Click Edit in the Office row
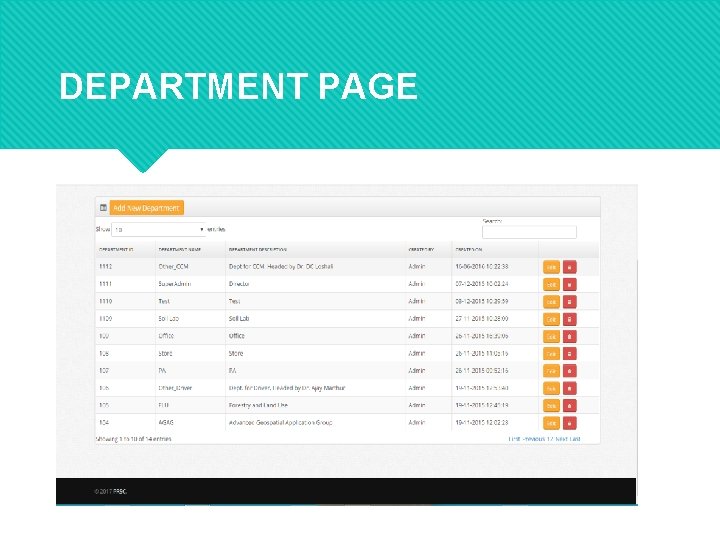 551,336
